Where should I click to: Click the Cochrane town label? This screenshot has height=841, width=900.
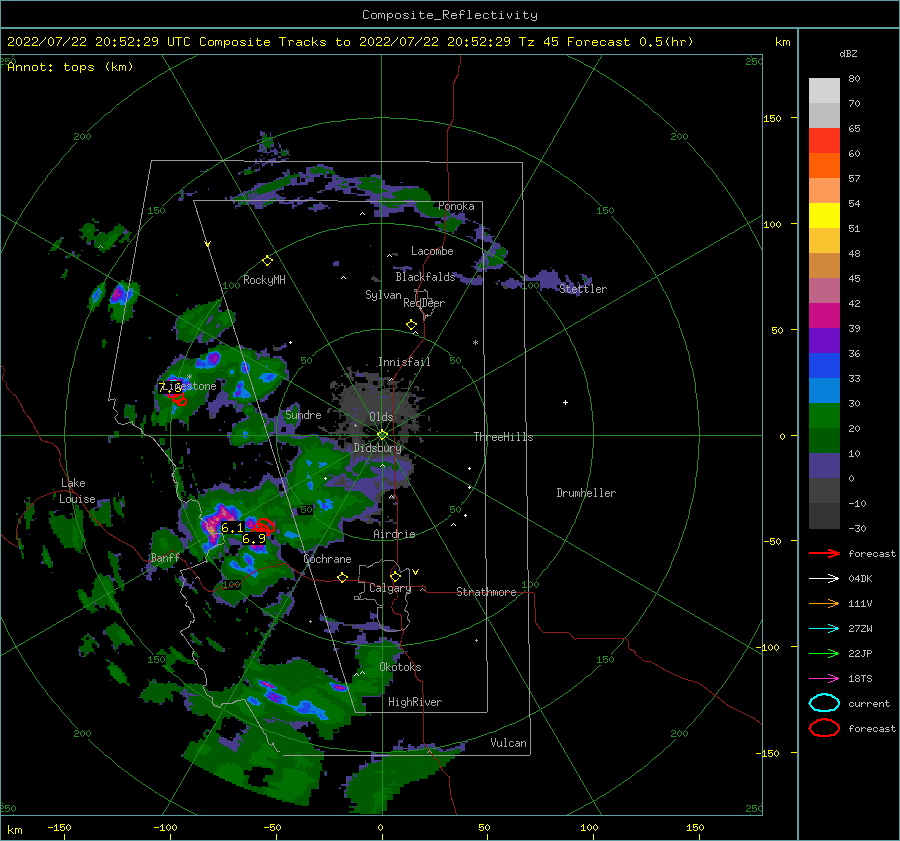[327, 559]
